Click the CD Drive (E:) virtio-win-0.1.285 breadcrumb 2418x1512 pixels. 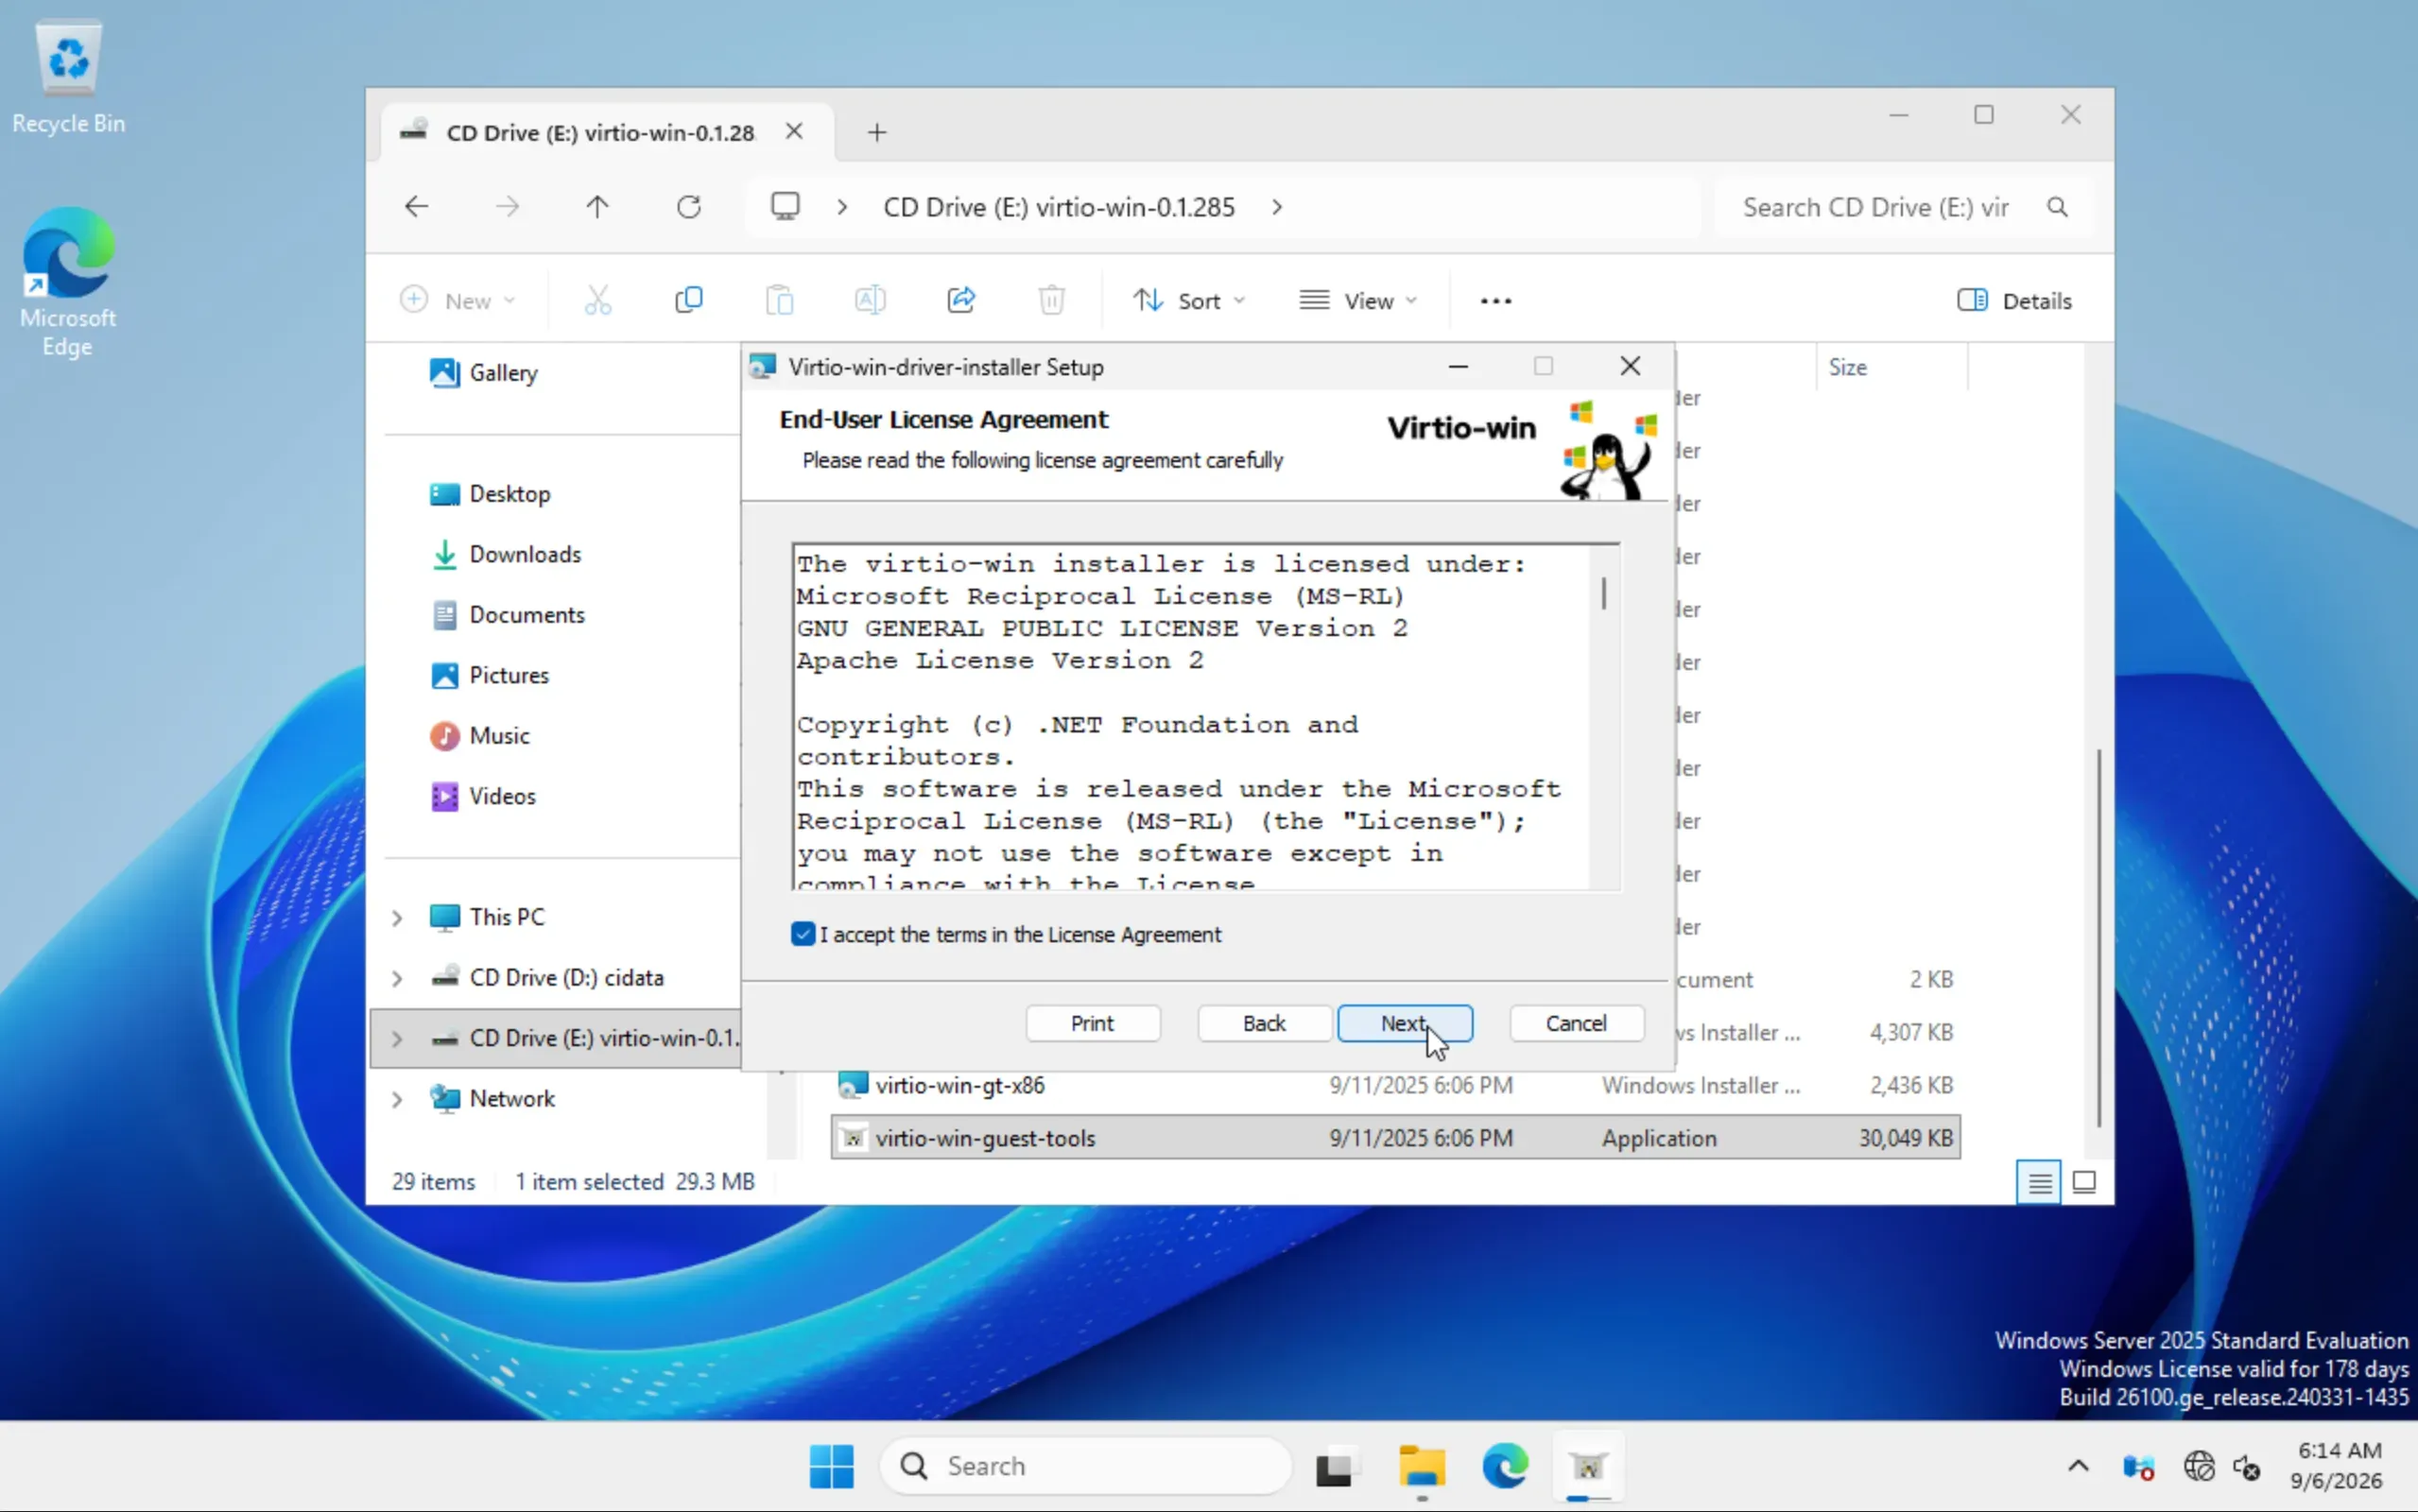pyautogui.click(x=1058, y=207)
